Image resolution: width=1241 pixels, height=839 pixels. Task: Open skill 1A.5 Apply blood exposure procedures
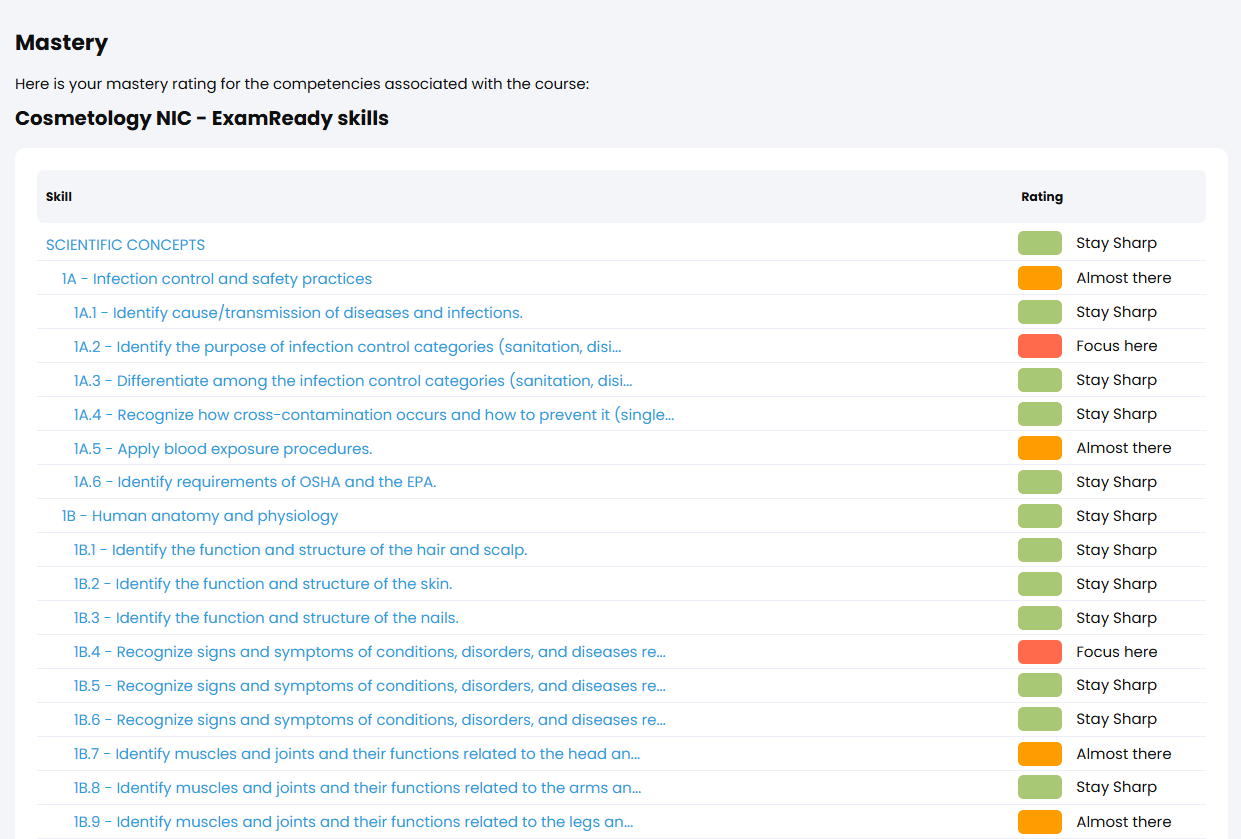click(223, 449)
